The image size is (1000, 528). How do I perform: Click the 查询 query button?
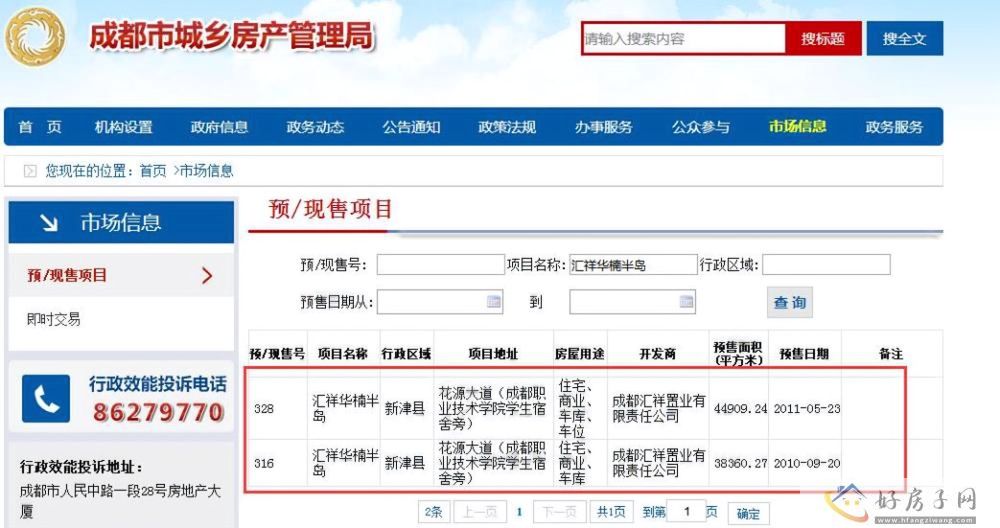pyautogui.click(x=790, y=302)
